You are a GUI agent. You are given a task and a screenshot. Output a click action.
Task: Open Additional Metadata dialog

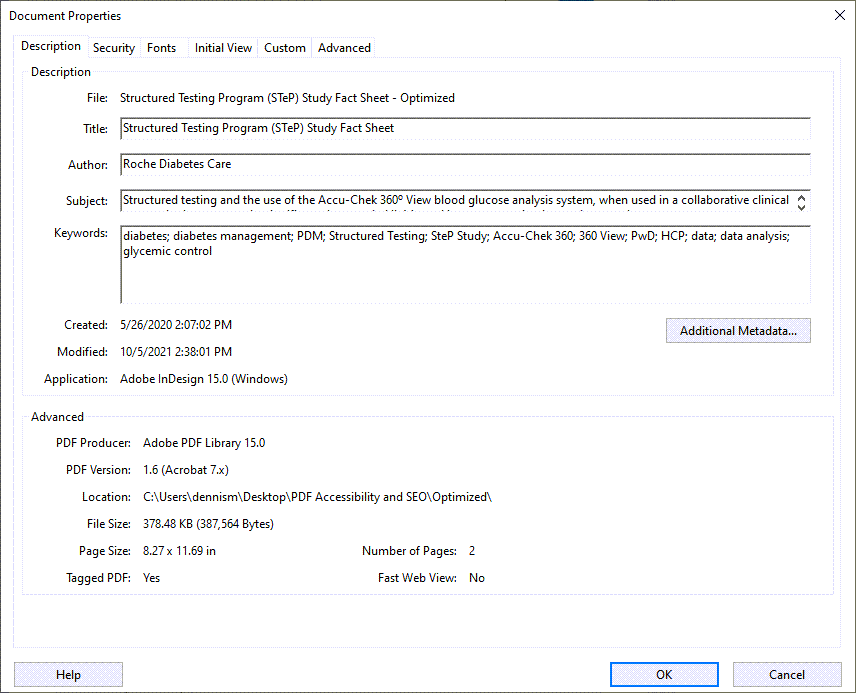click(738, 331)
